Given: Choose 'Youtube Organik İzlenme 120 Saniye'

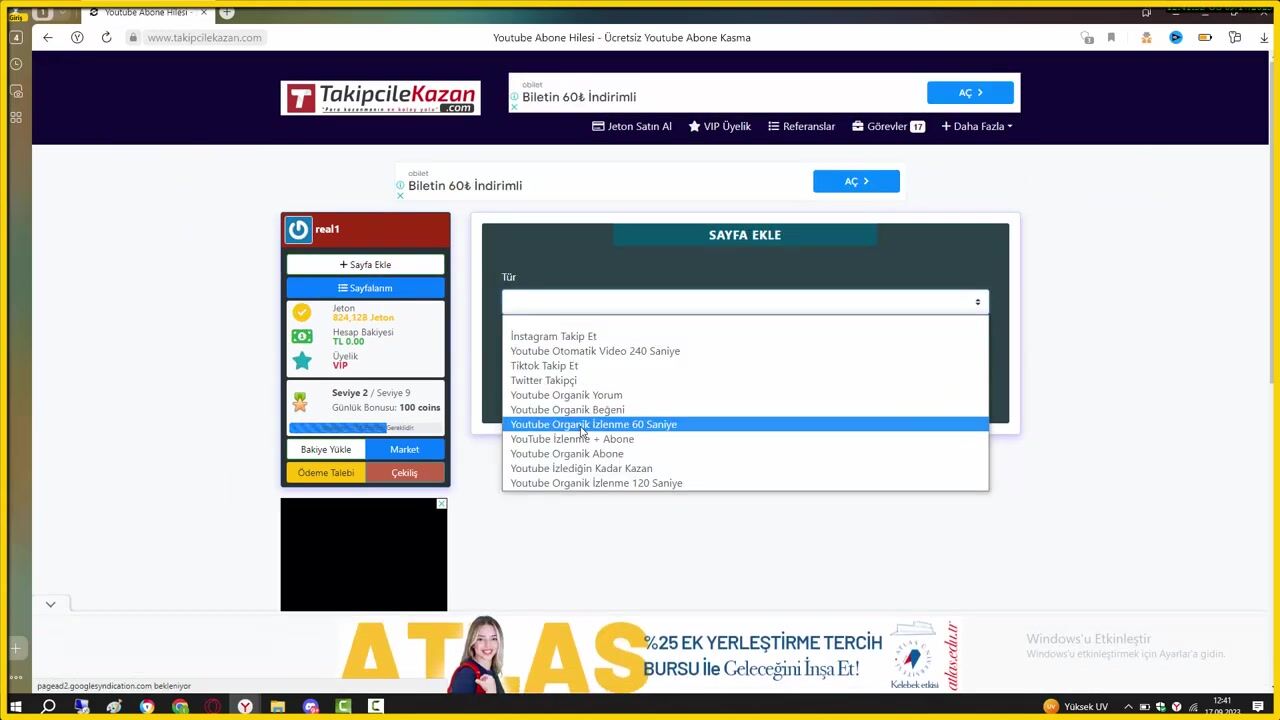Looking at the screenshot, I should (745, 483).
